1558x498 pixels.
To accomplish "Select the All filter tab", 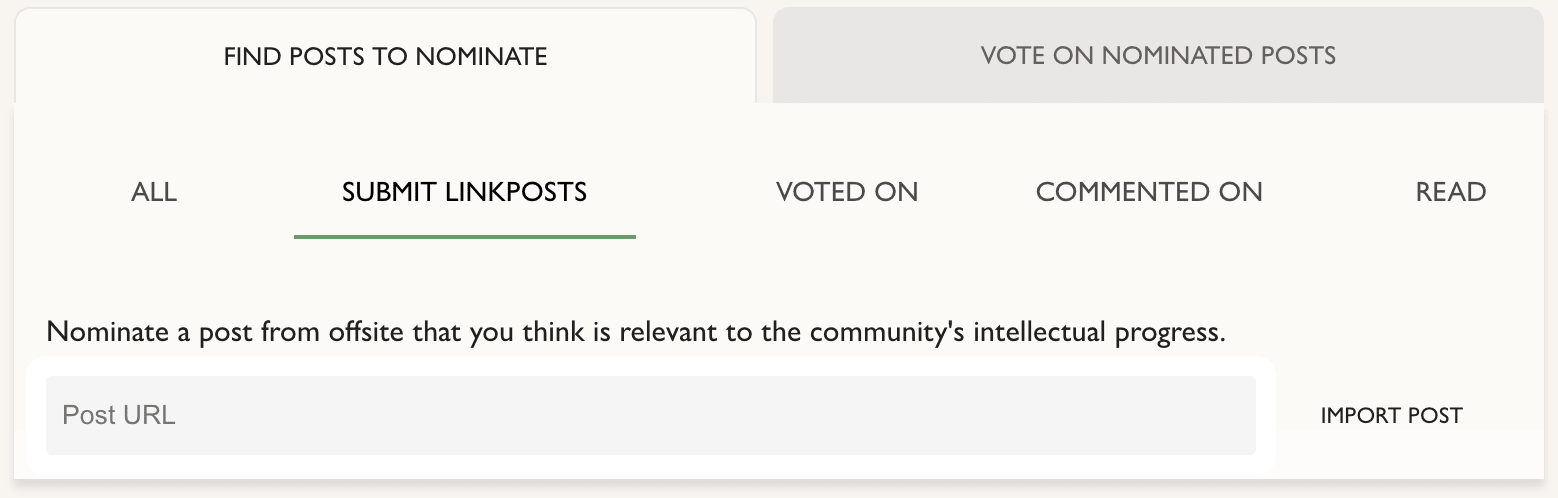I will [x=154, y=192].
